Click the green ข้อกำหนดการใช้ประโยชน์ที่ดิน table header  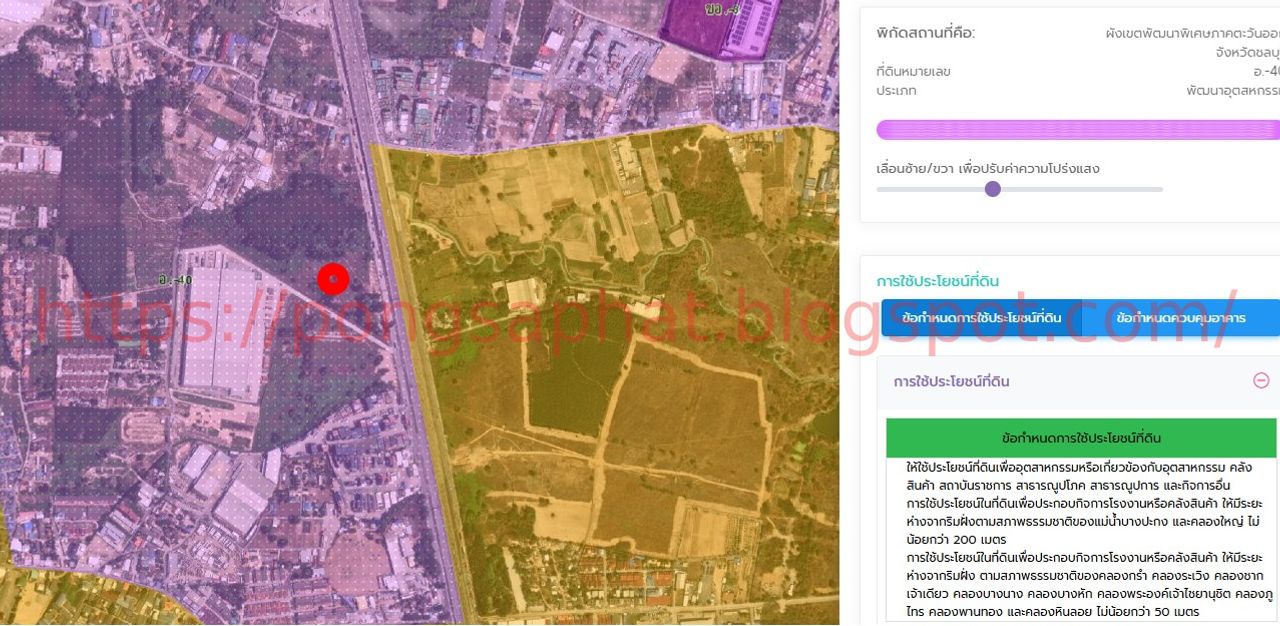point(1081,438)
